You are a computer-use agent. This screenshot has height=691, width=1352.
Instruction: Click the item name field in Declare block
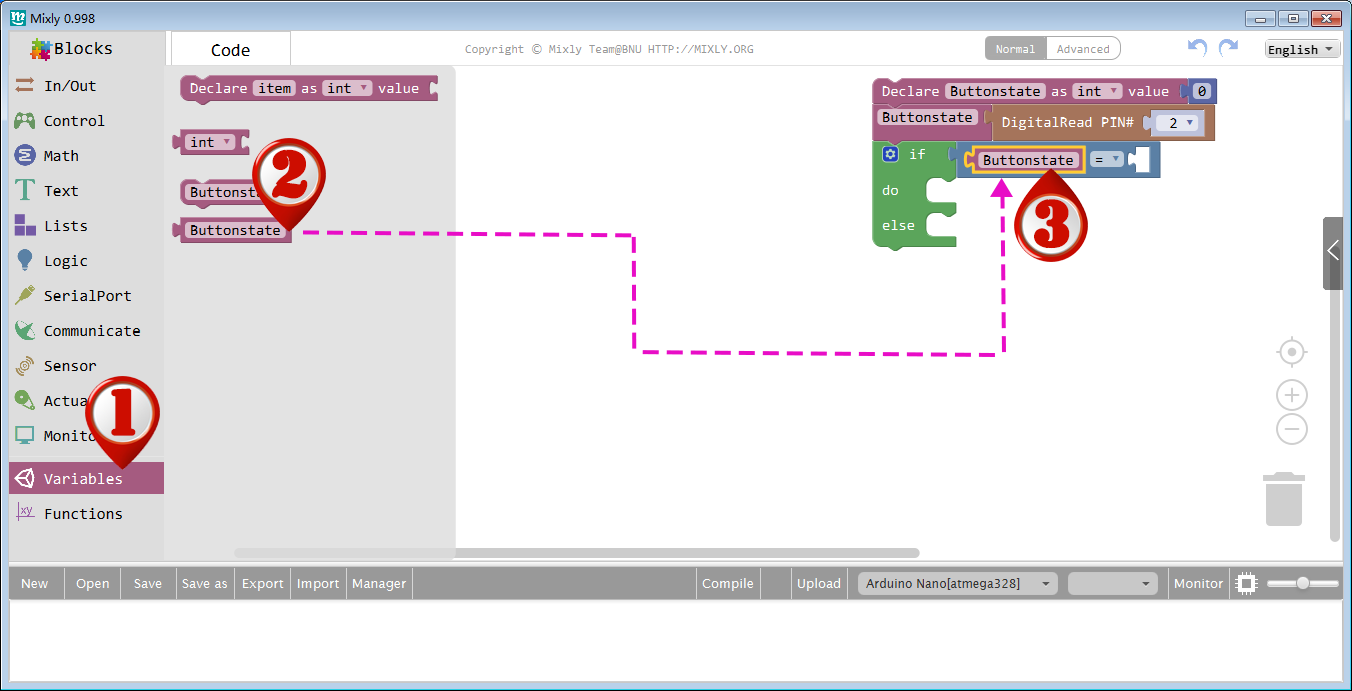pos(274,88)
